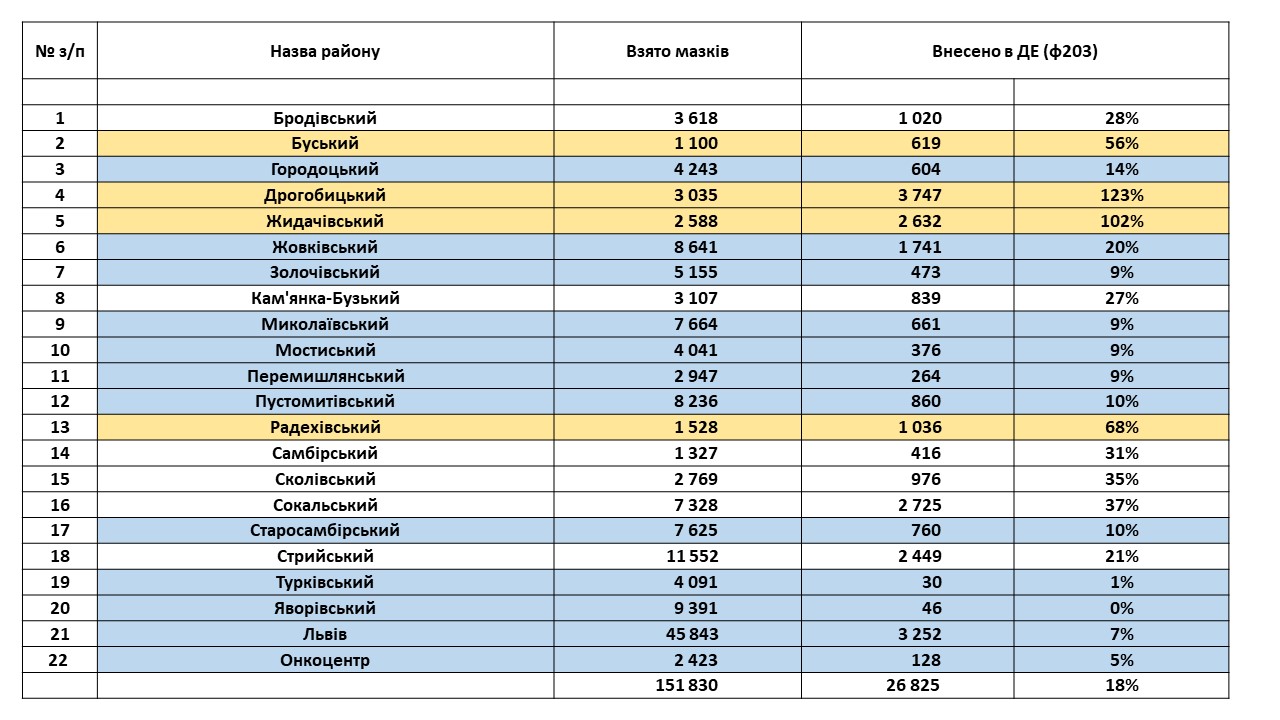Click the total 151 830 cell

(677, 685)
